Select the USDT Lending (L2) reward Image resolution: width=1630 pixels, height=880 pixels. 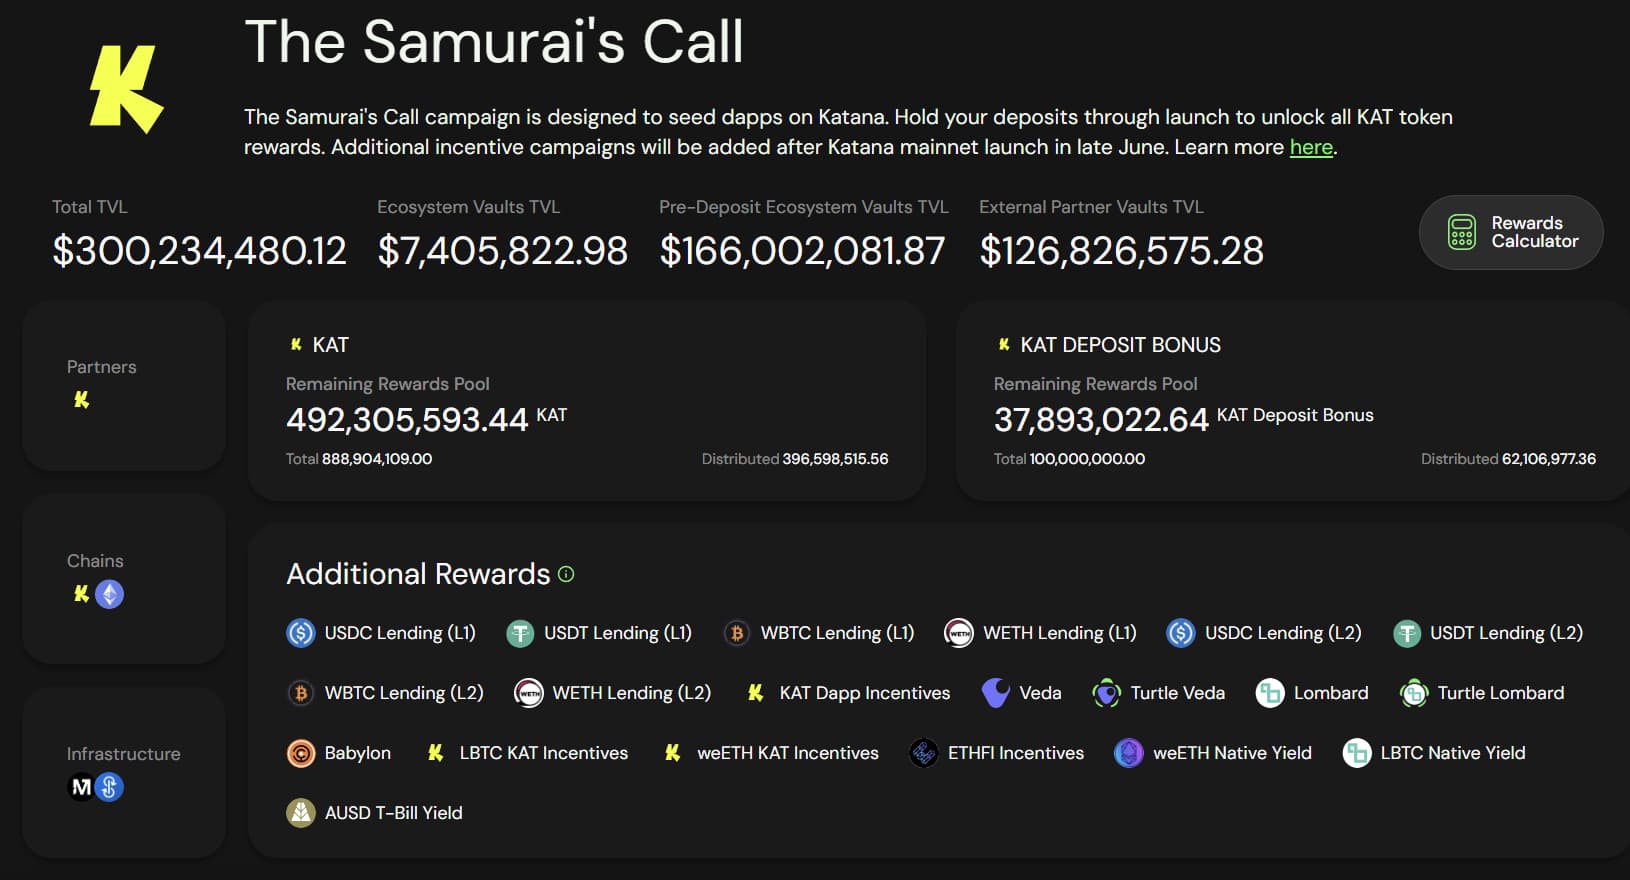1488,633
